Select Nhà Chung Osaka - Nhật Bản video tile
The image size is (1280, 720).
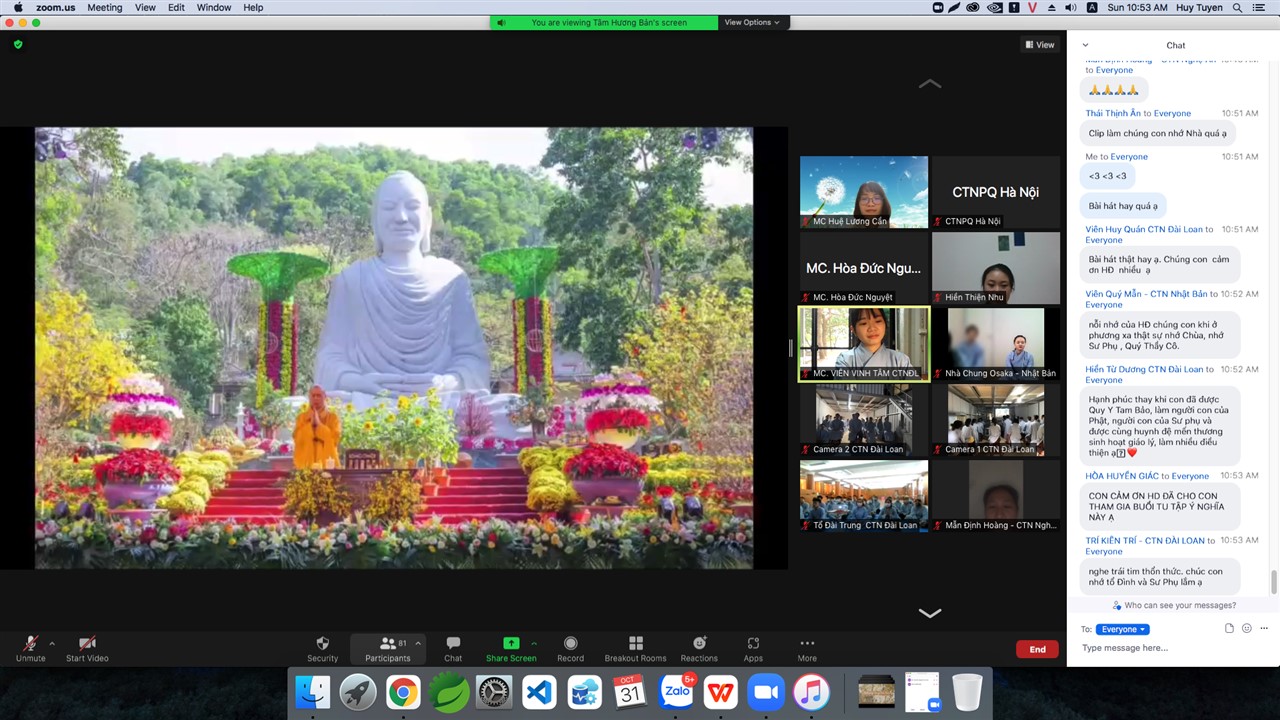pyautogui.click(x=996, y=344)
